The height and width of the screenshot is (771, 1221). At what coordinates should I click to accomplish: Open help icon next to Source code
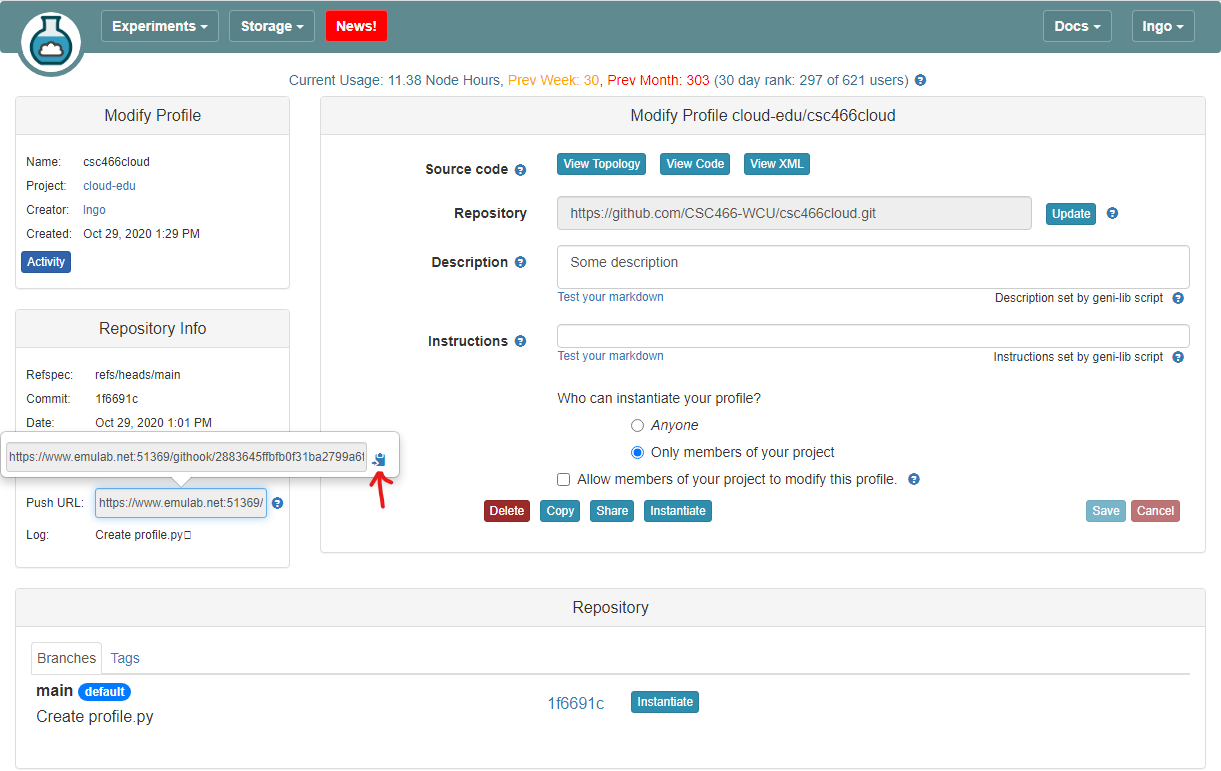click(520, 170)
